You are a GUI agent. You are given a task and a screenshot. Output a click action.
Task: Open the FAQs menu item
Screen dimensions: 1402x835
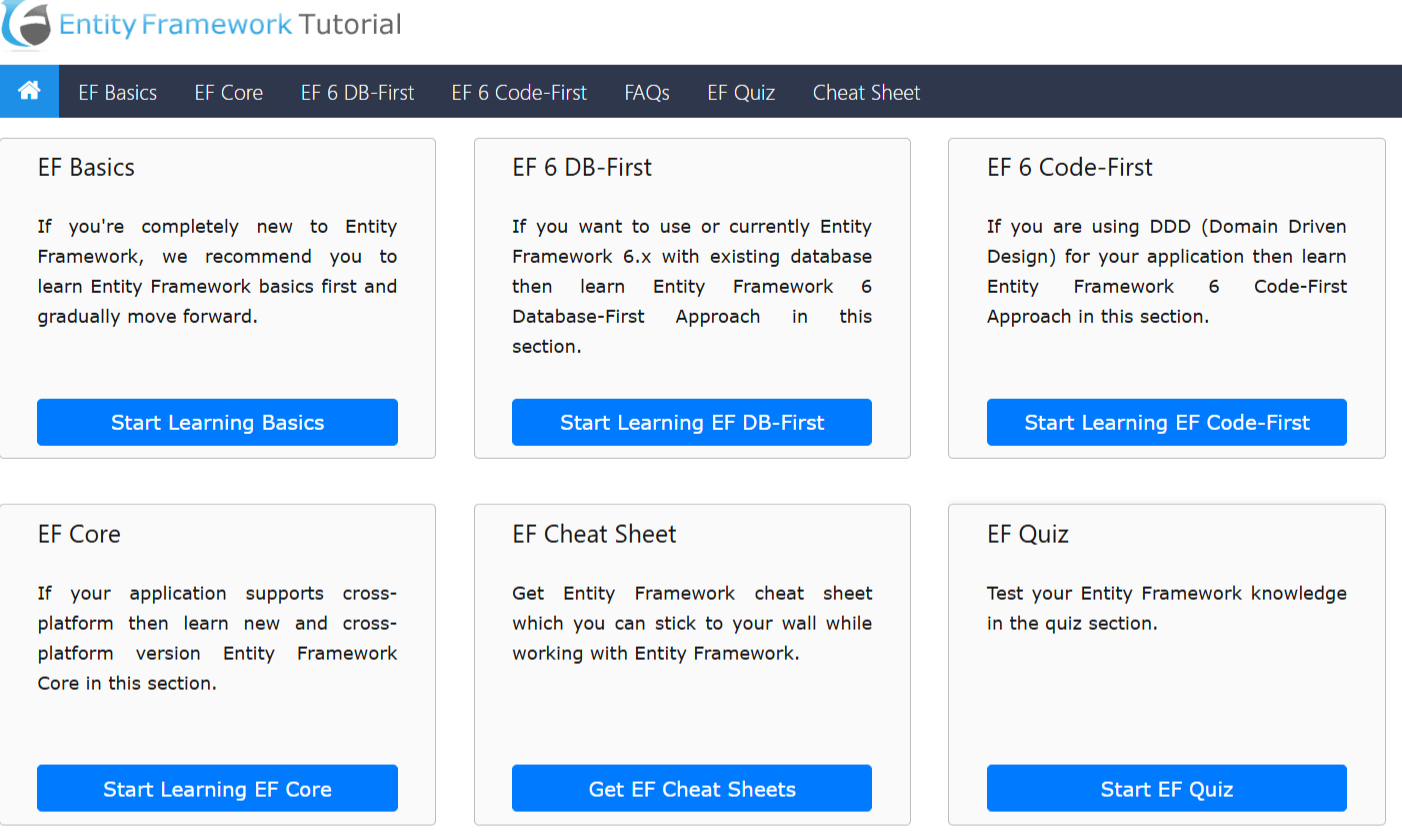click(x=647, y=92)
